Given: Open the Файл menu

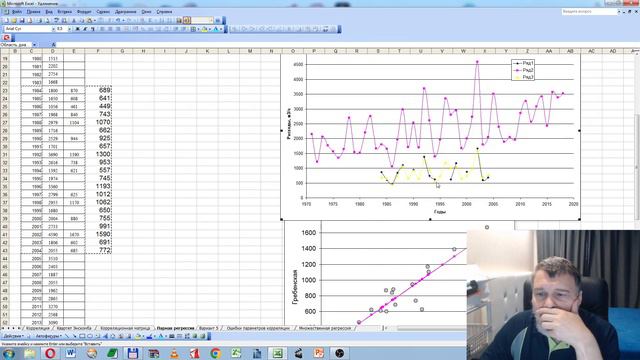Looking at the screenshot, I should pos(17,12).
